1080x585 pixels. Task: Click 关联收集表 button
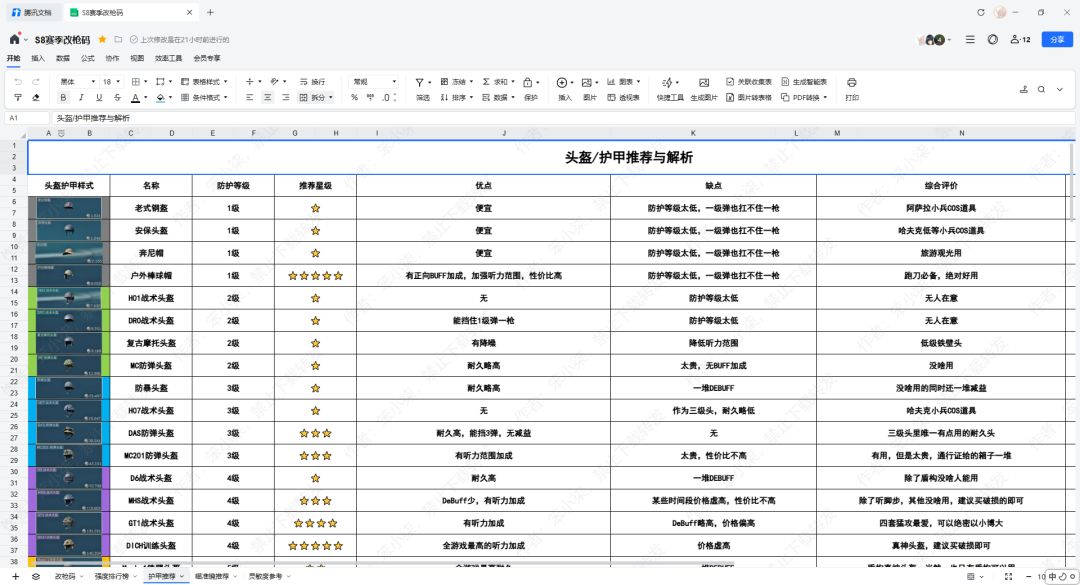(749, 82)
